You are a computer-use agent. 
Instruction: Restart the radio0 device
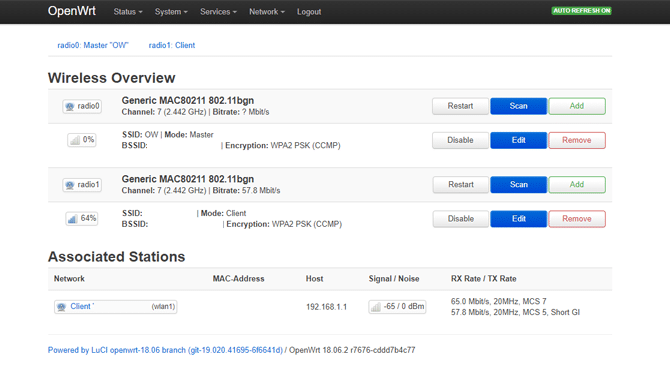click(460, 106)
